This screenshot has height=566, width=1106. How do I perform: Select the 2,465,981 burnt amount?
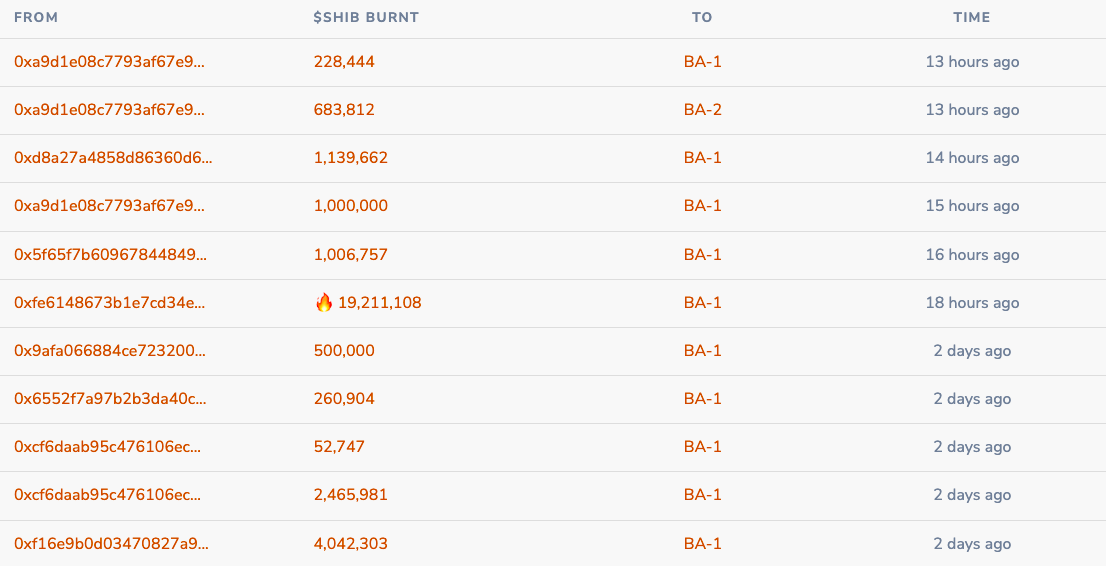point(351,495)
